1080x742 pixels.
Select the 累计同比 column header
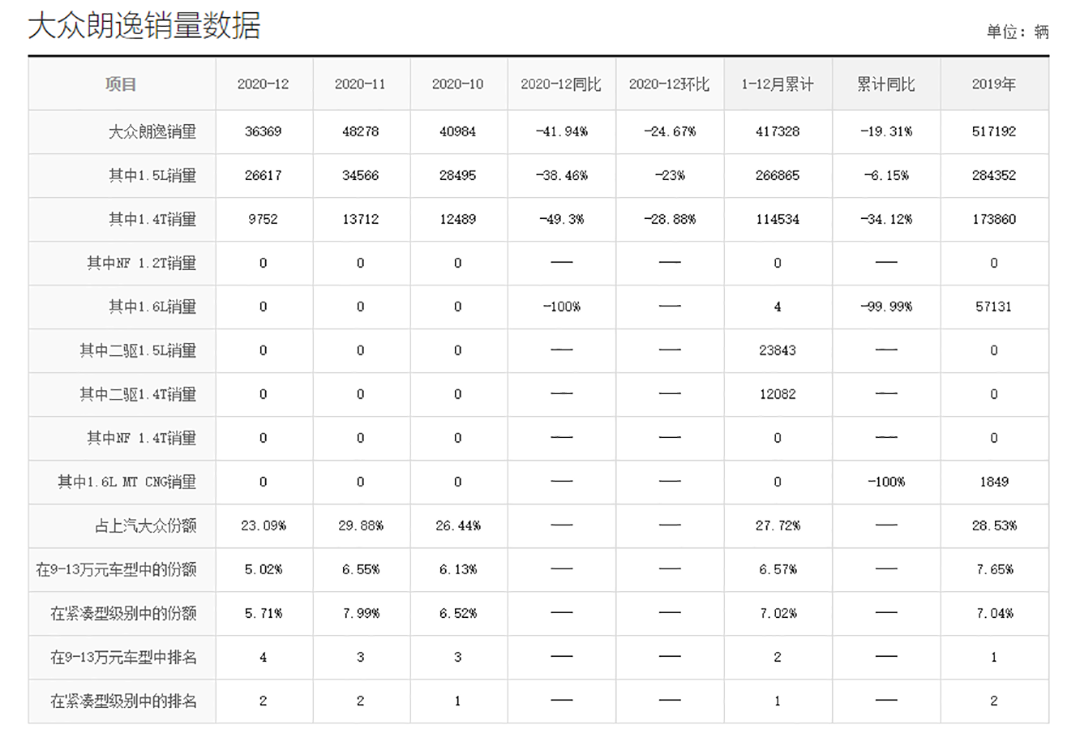[885, 84]
